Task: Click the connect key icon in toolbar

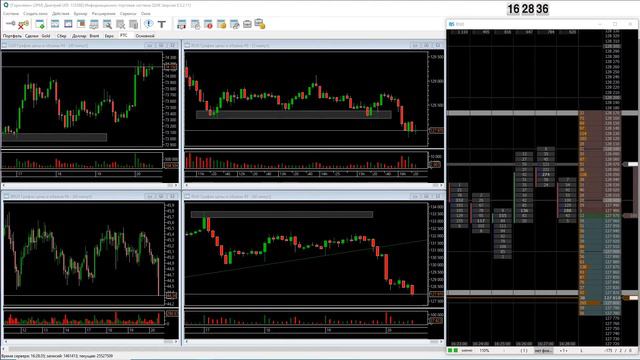Action: click(11, 24)
